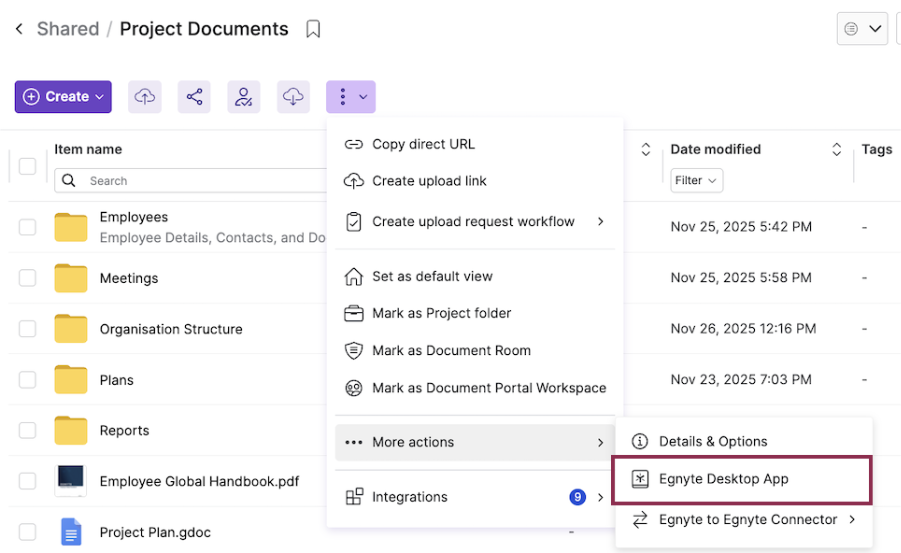Go back using the left arrow

pos(19,29)
